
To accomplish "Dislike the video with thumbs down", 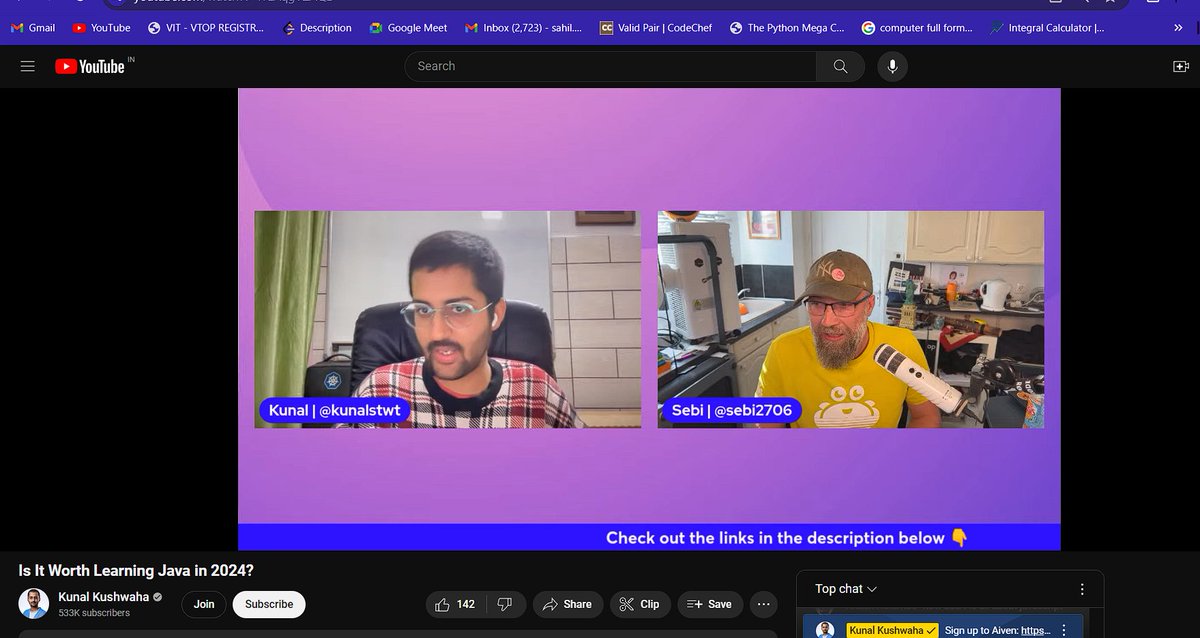I will (x=505, y=604).
